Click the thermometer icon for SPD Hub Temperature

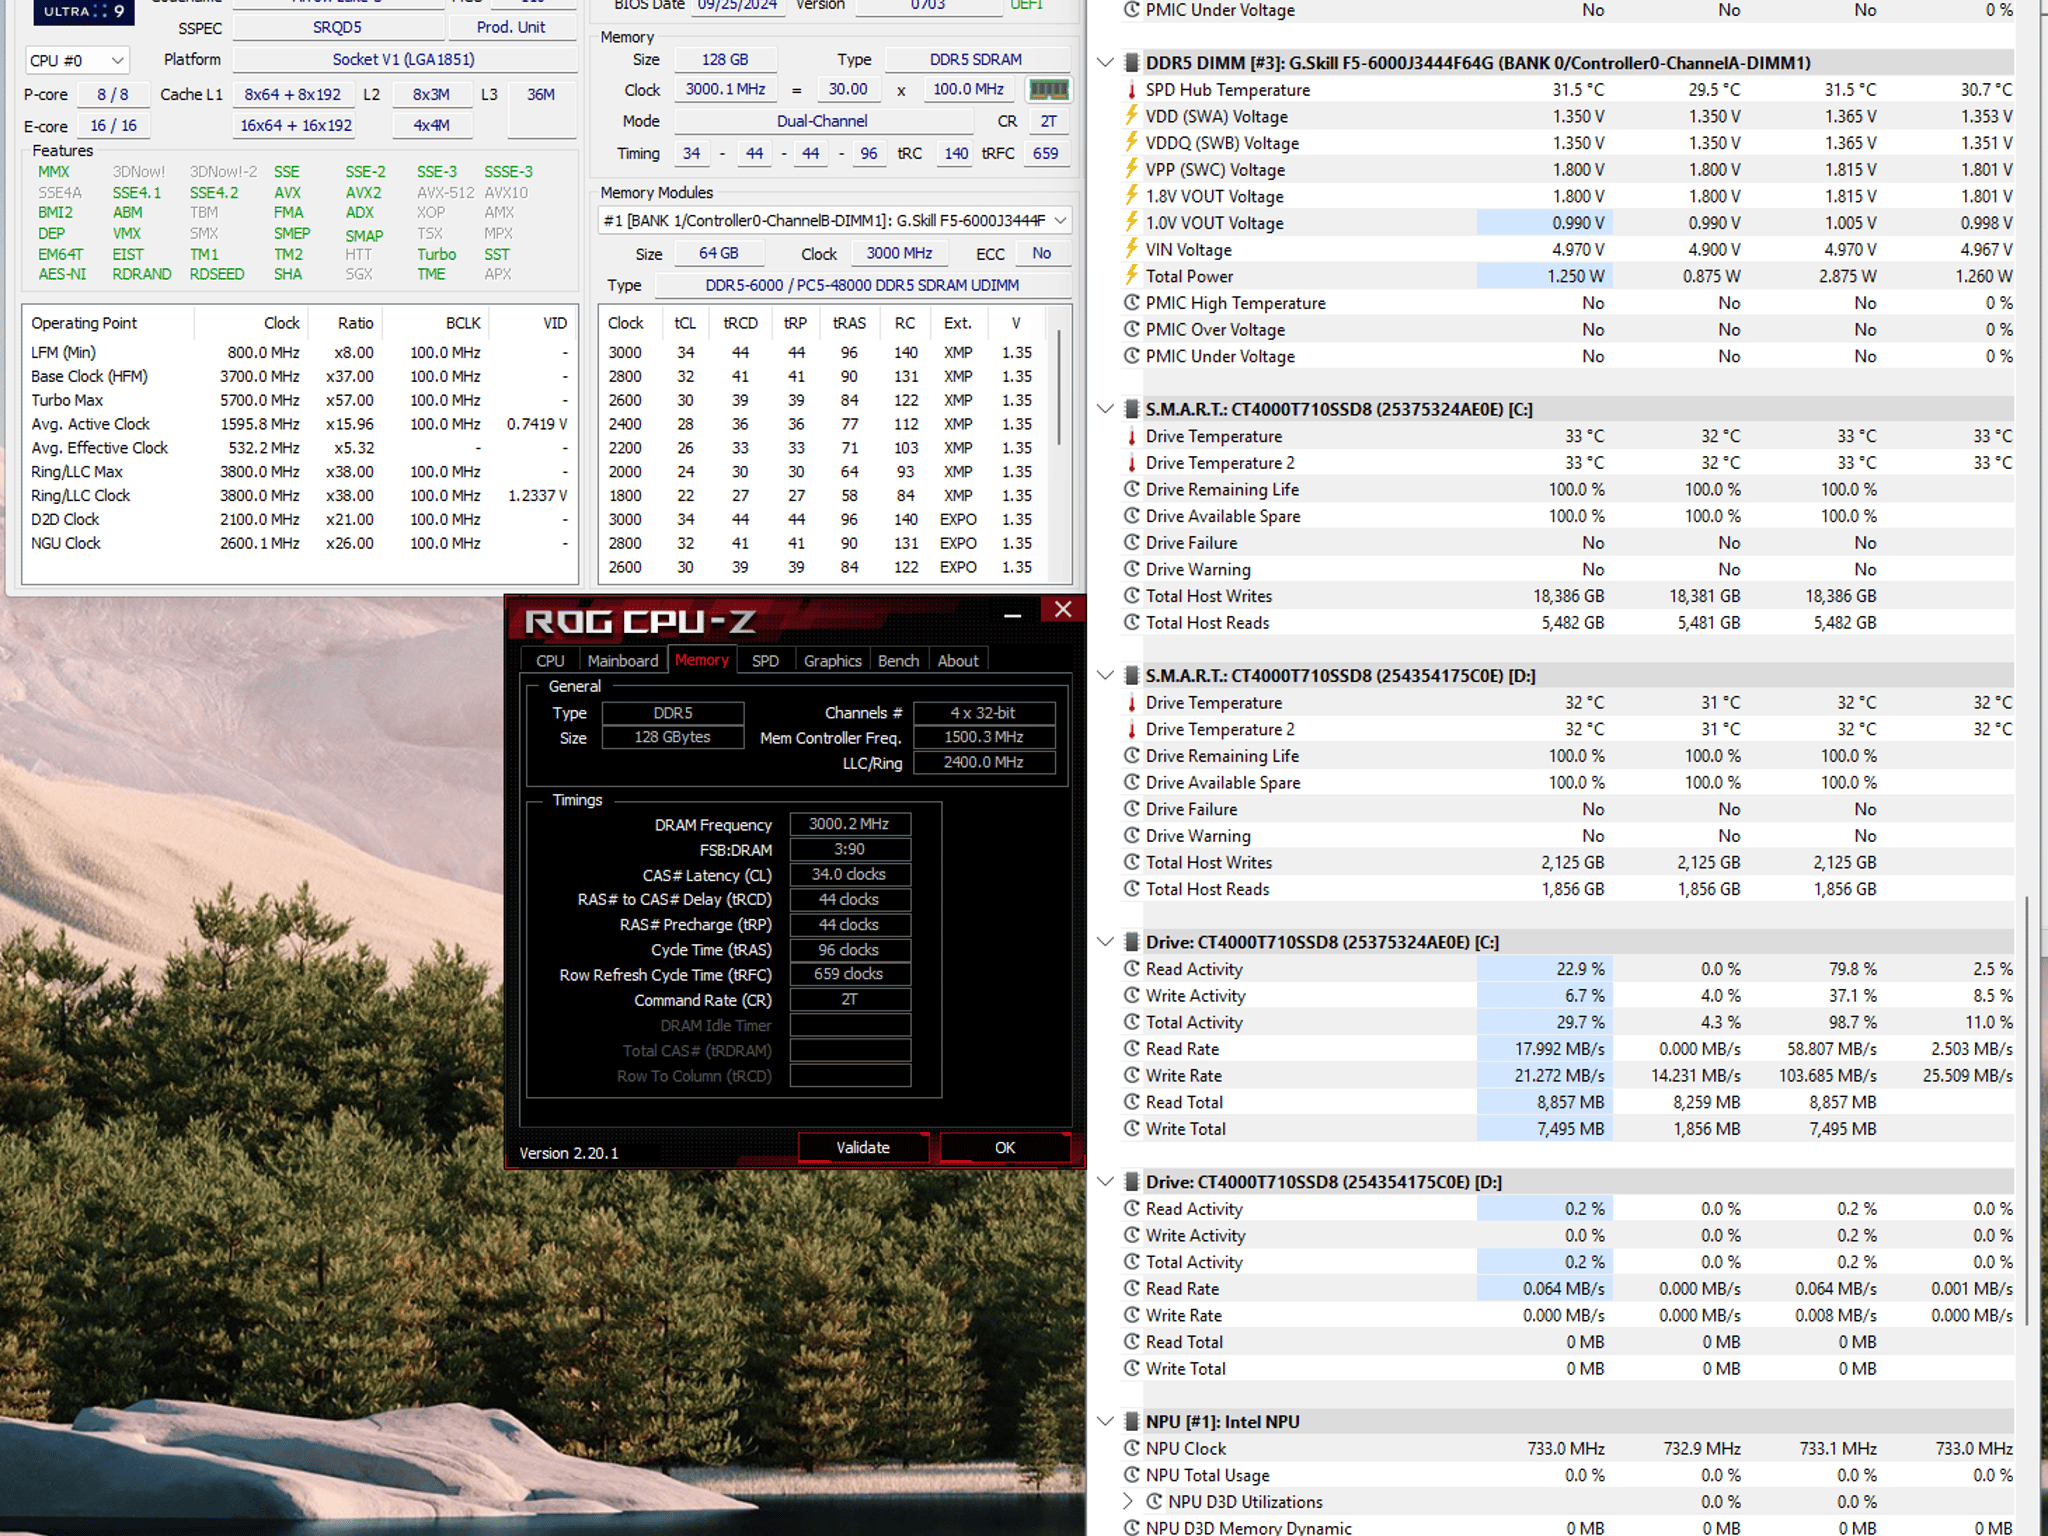coord(1131,90)
